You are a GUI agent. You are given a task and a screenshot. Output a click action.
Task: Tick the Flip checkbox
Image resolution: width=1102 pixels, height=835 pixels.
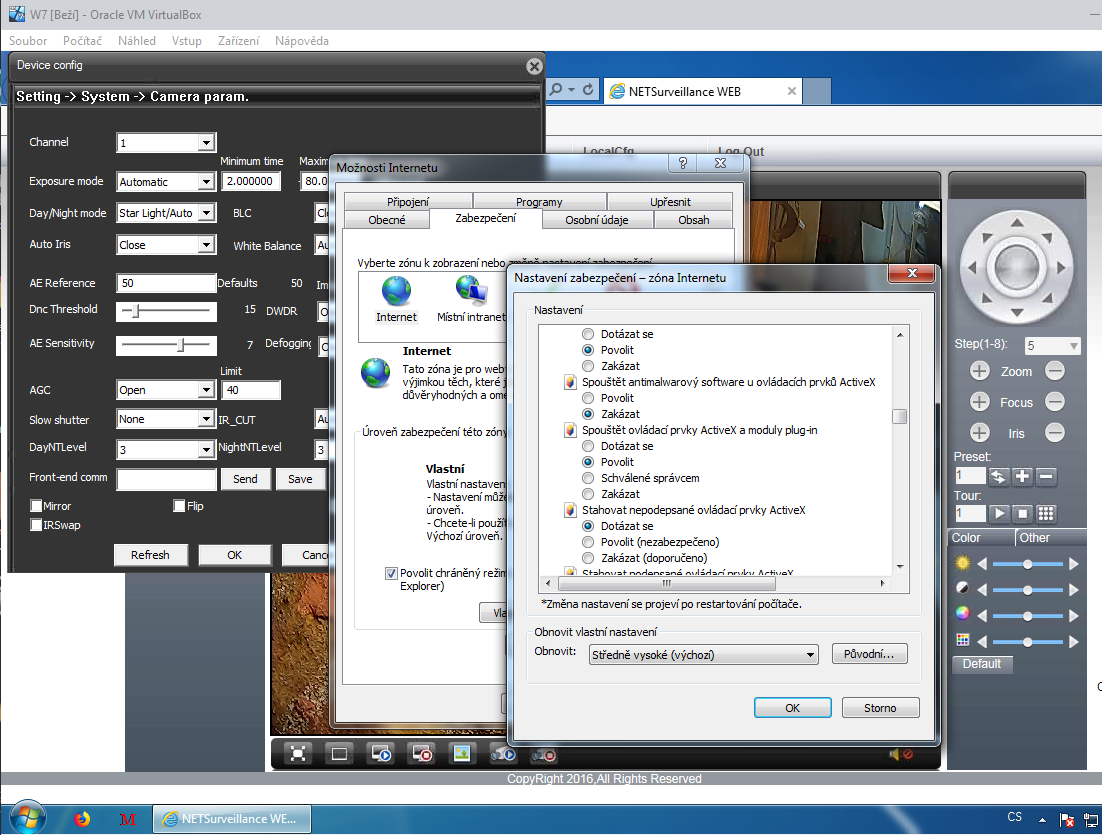(x=179, y=506)
